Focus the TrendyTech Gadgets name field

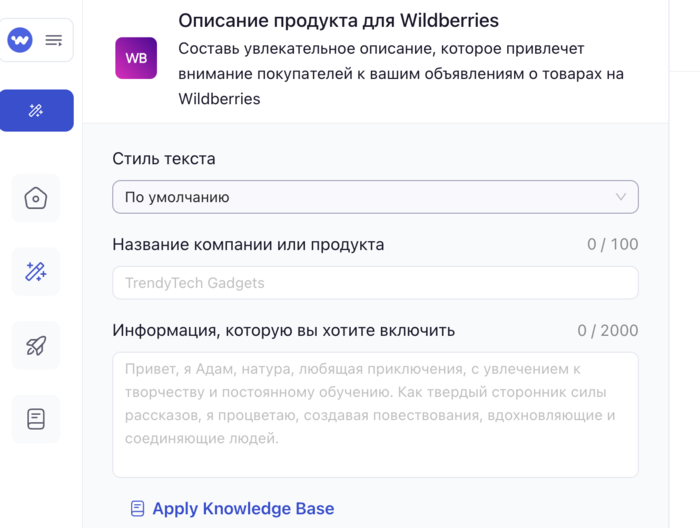375,283
